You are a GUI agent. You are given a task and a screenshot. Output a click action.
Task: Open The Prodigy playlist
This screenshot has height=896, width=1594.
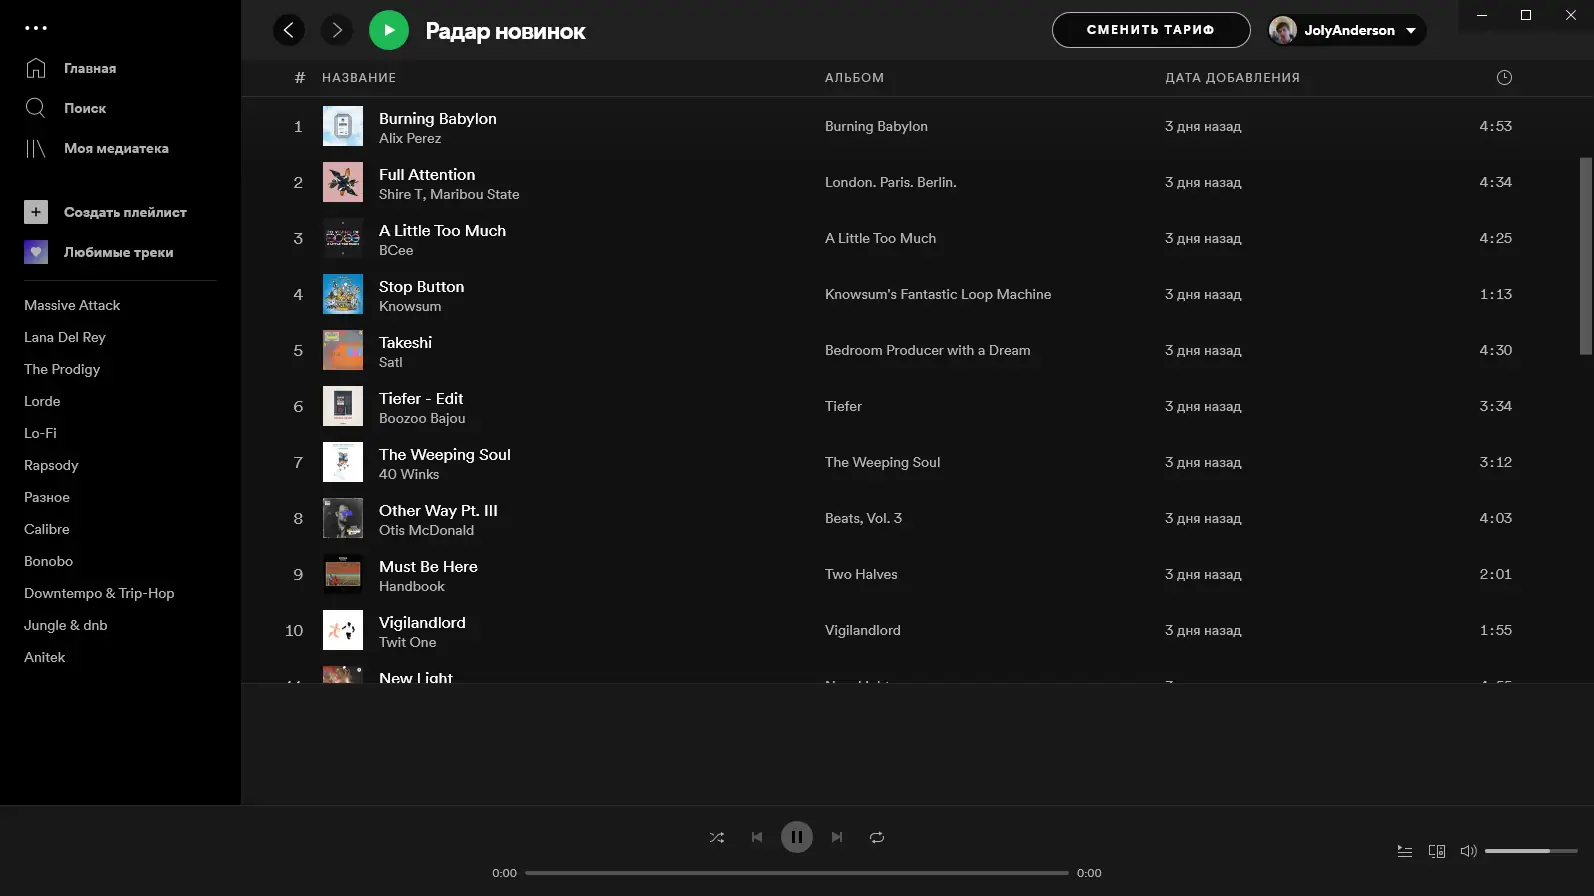tap(62, 369)
